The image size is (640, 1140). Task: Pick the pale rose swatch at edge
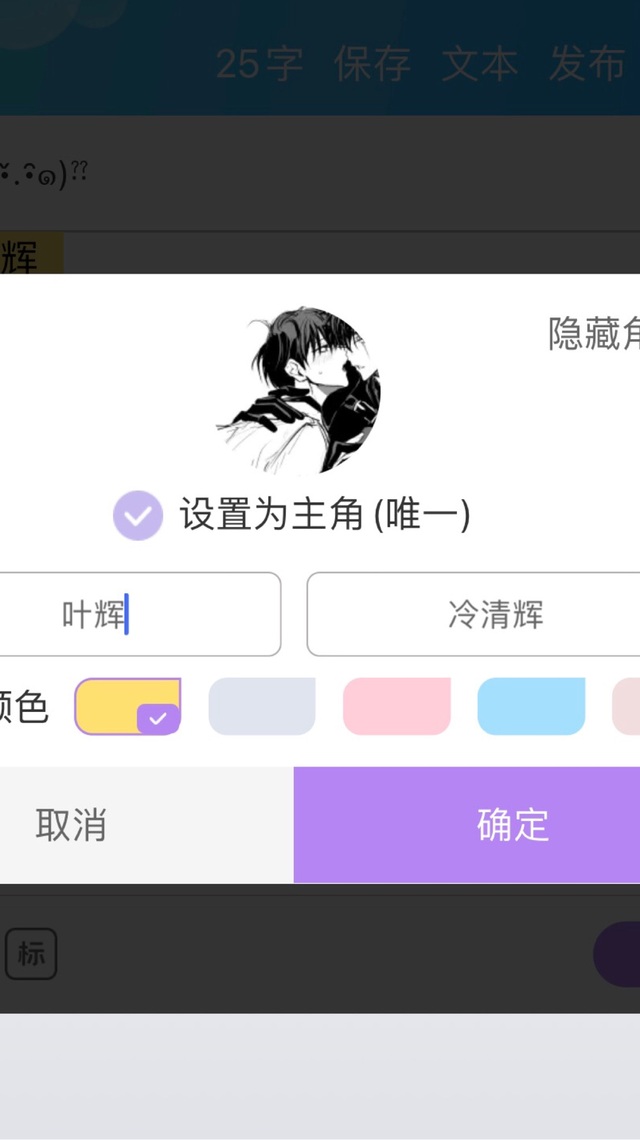[x=626, y=707]
